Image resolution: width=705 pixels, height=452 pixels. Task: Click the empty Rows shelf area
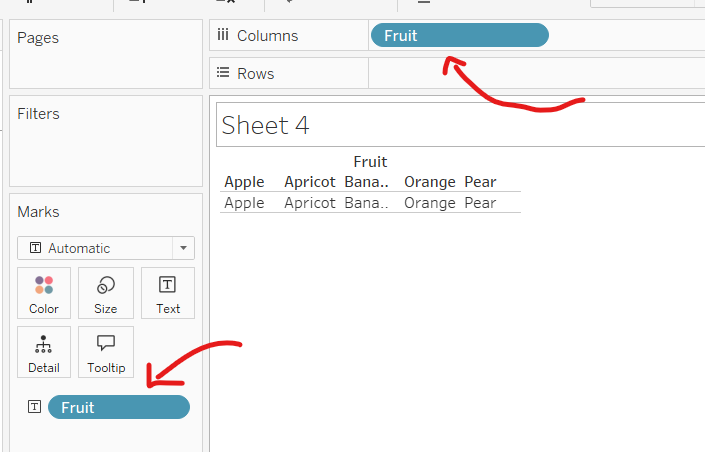[535, 74]
